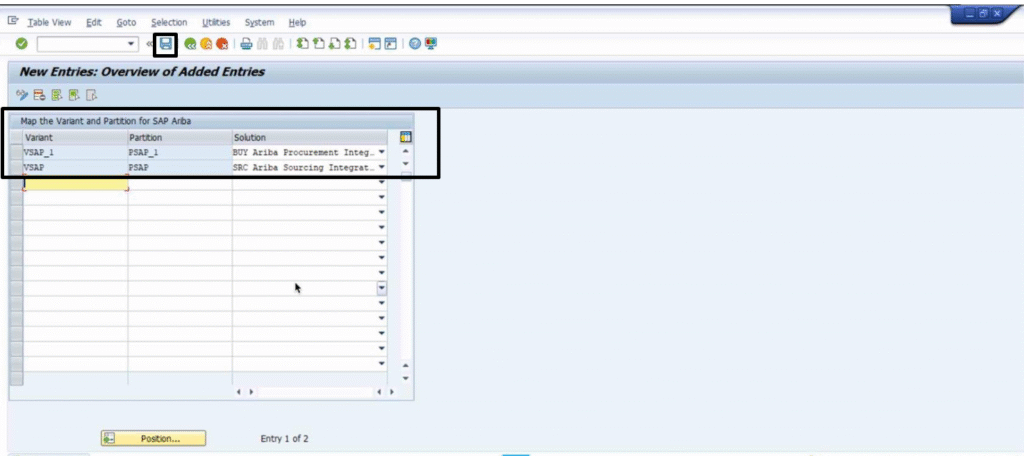Click the PSAP partition cell
Image resolution: width=1024 pixels, height=456 pixels.
click(x=180, y=167)
